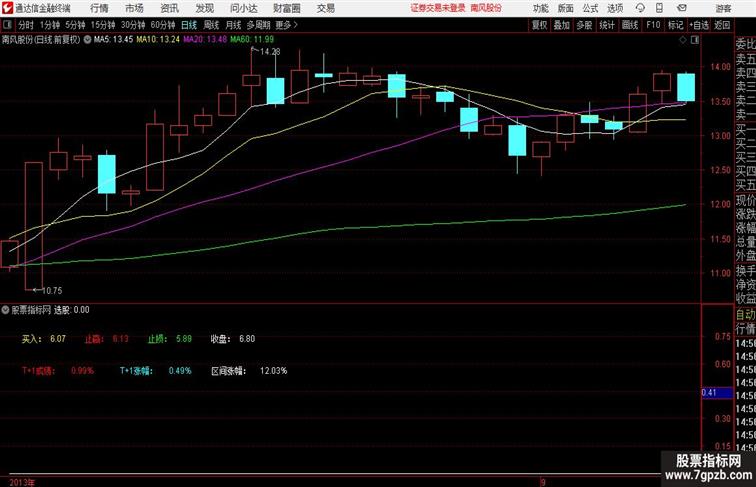Open the 发现 menu
This screenshot has height=487, width=756.
click(204, 8)
